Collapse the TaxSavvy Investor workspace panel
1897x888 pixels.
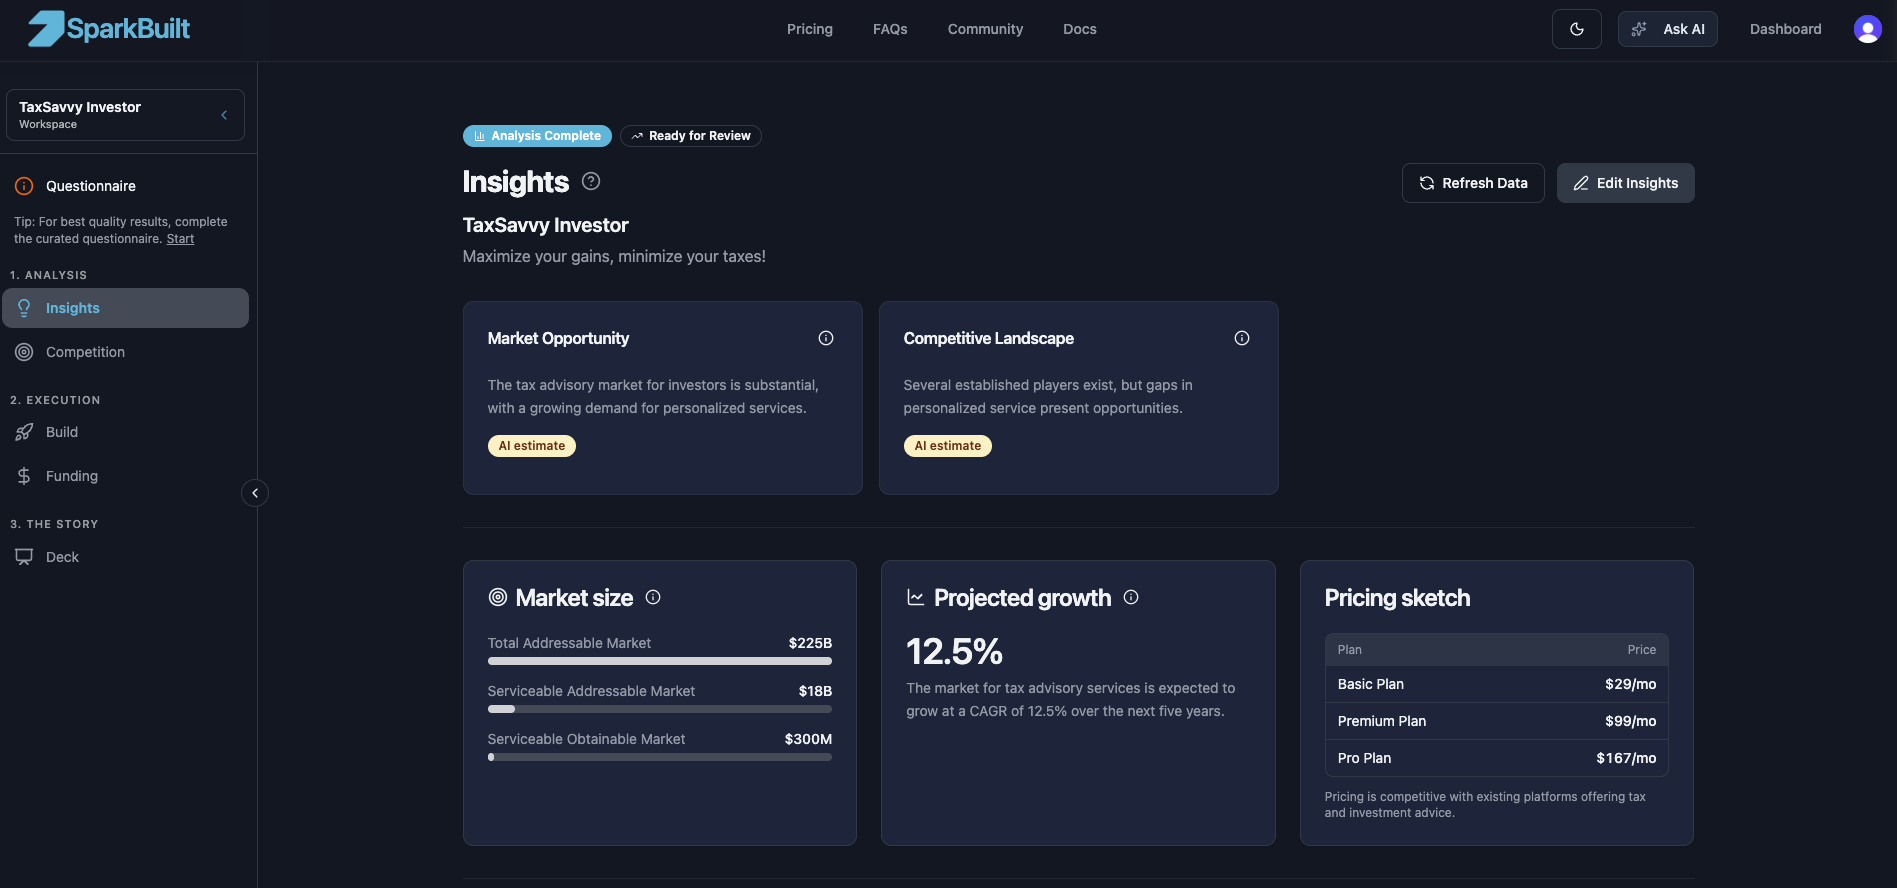coord(224,114)
